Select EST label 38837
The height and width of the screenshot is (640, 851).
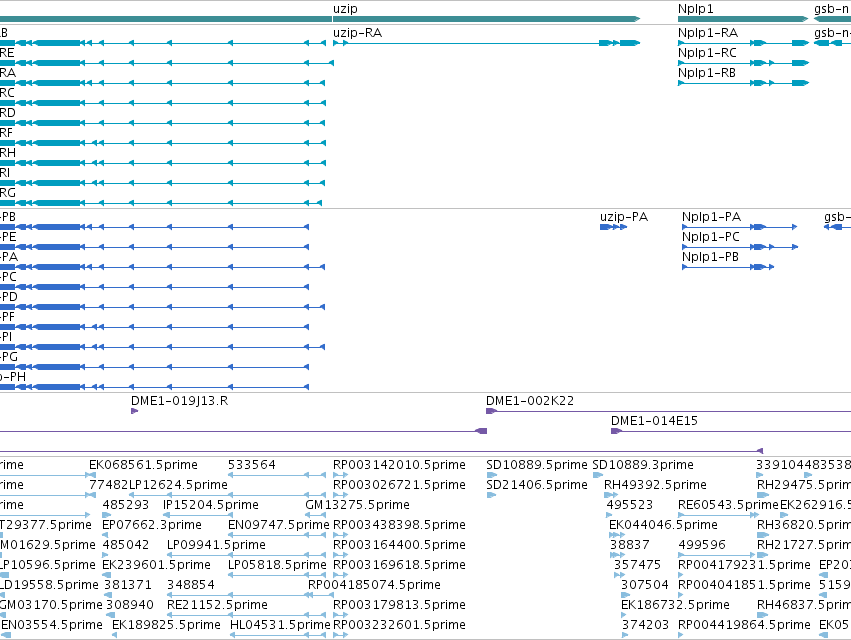[630, 546]
